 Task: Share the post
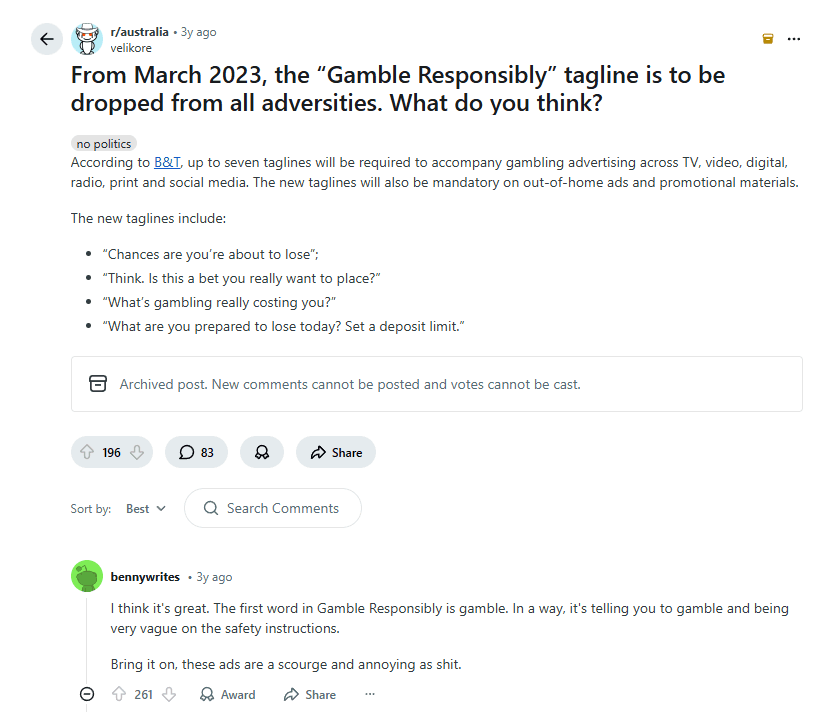[336, 452]
